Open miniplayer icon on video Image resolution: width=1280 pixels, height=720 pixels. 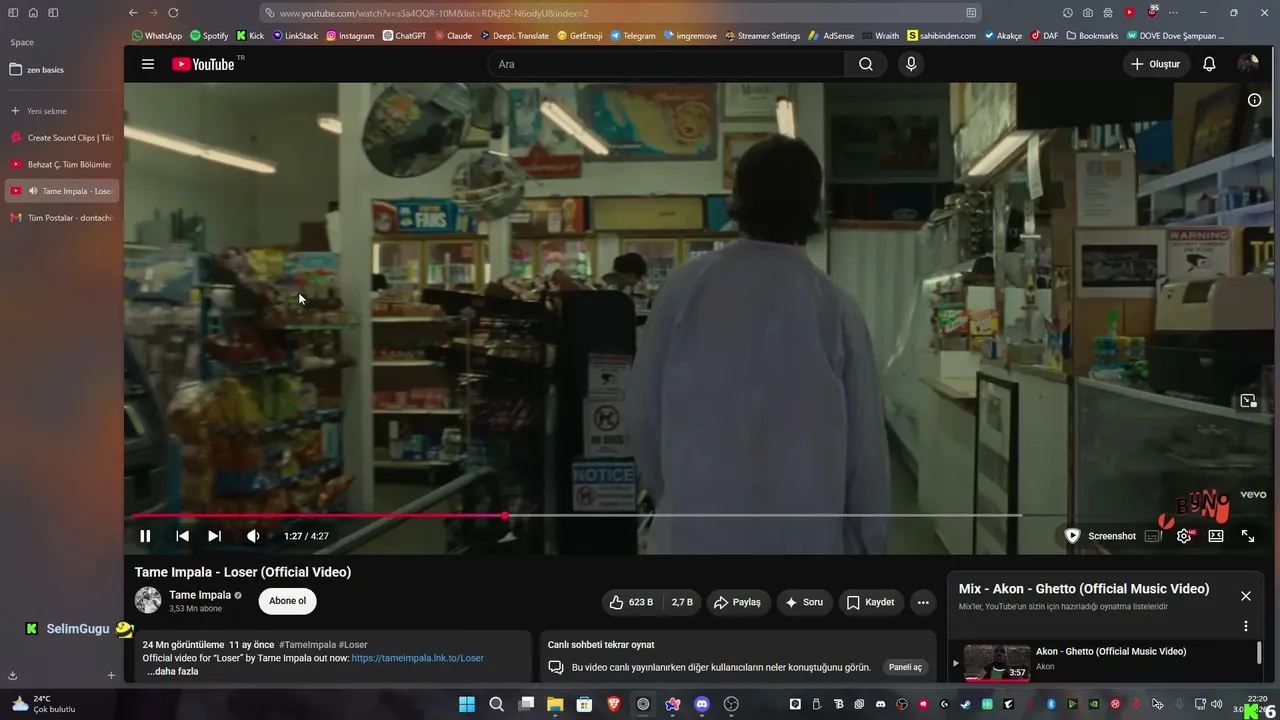pos(1248,401)
